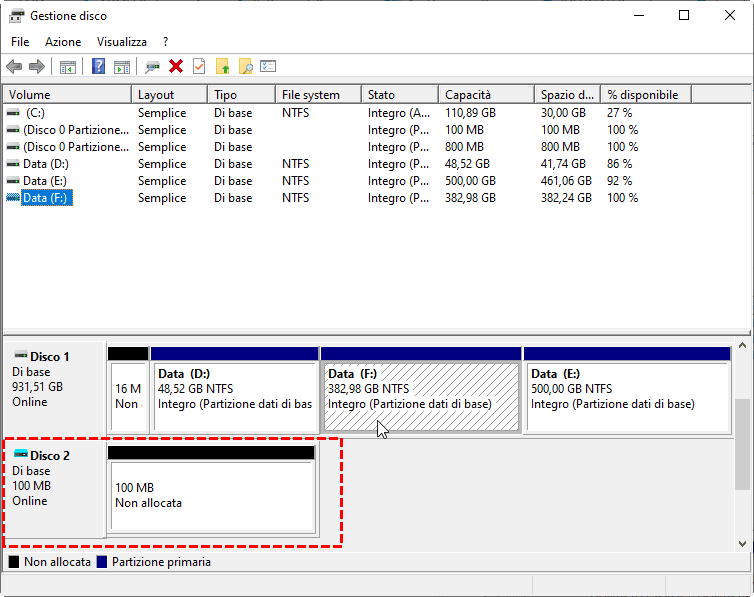754x597 pixels.
Task: Click the red X delete icon
Action: pyautogui.click(x=176, y=66)
